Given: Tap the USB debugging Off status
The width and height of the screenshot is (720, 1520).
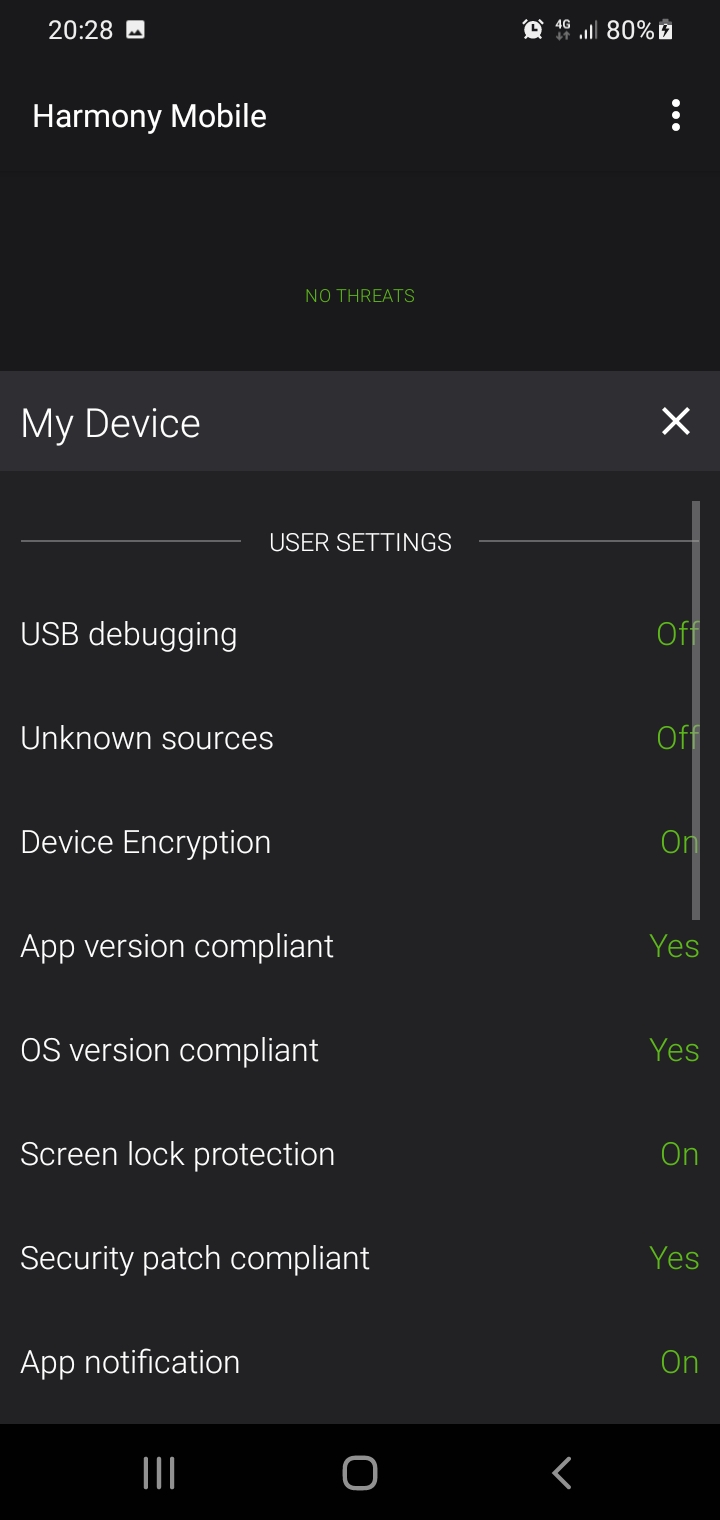Looking at the screenshot, I should 676,634.
